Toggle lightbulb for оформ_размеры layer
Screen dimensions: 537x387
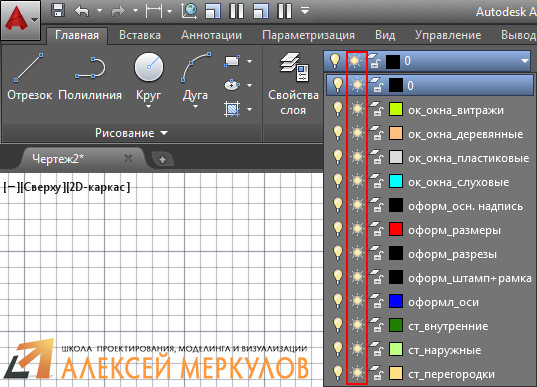(338, 229)
